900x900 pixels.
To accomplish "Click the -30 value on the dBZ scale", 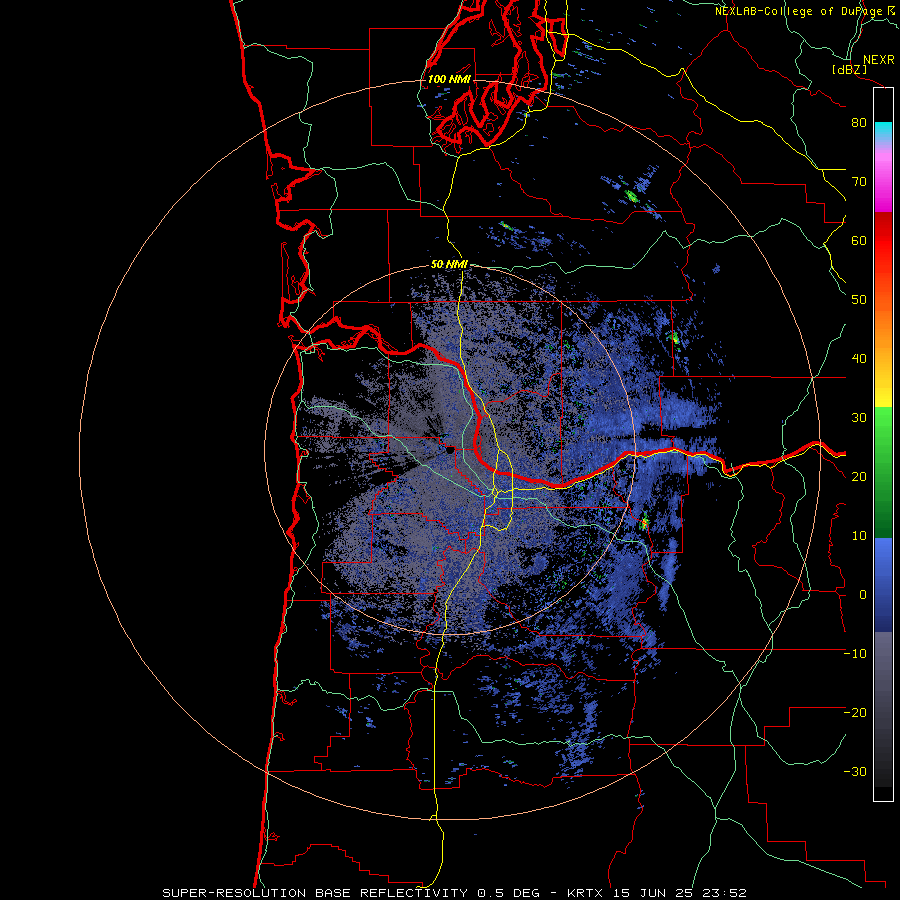I will [855, 773].
